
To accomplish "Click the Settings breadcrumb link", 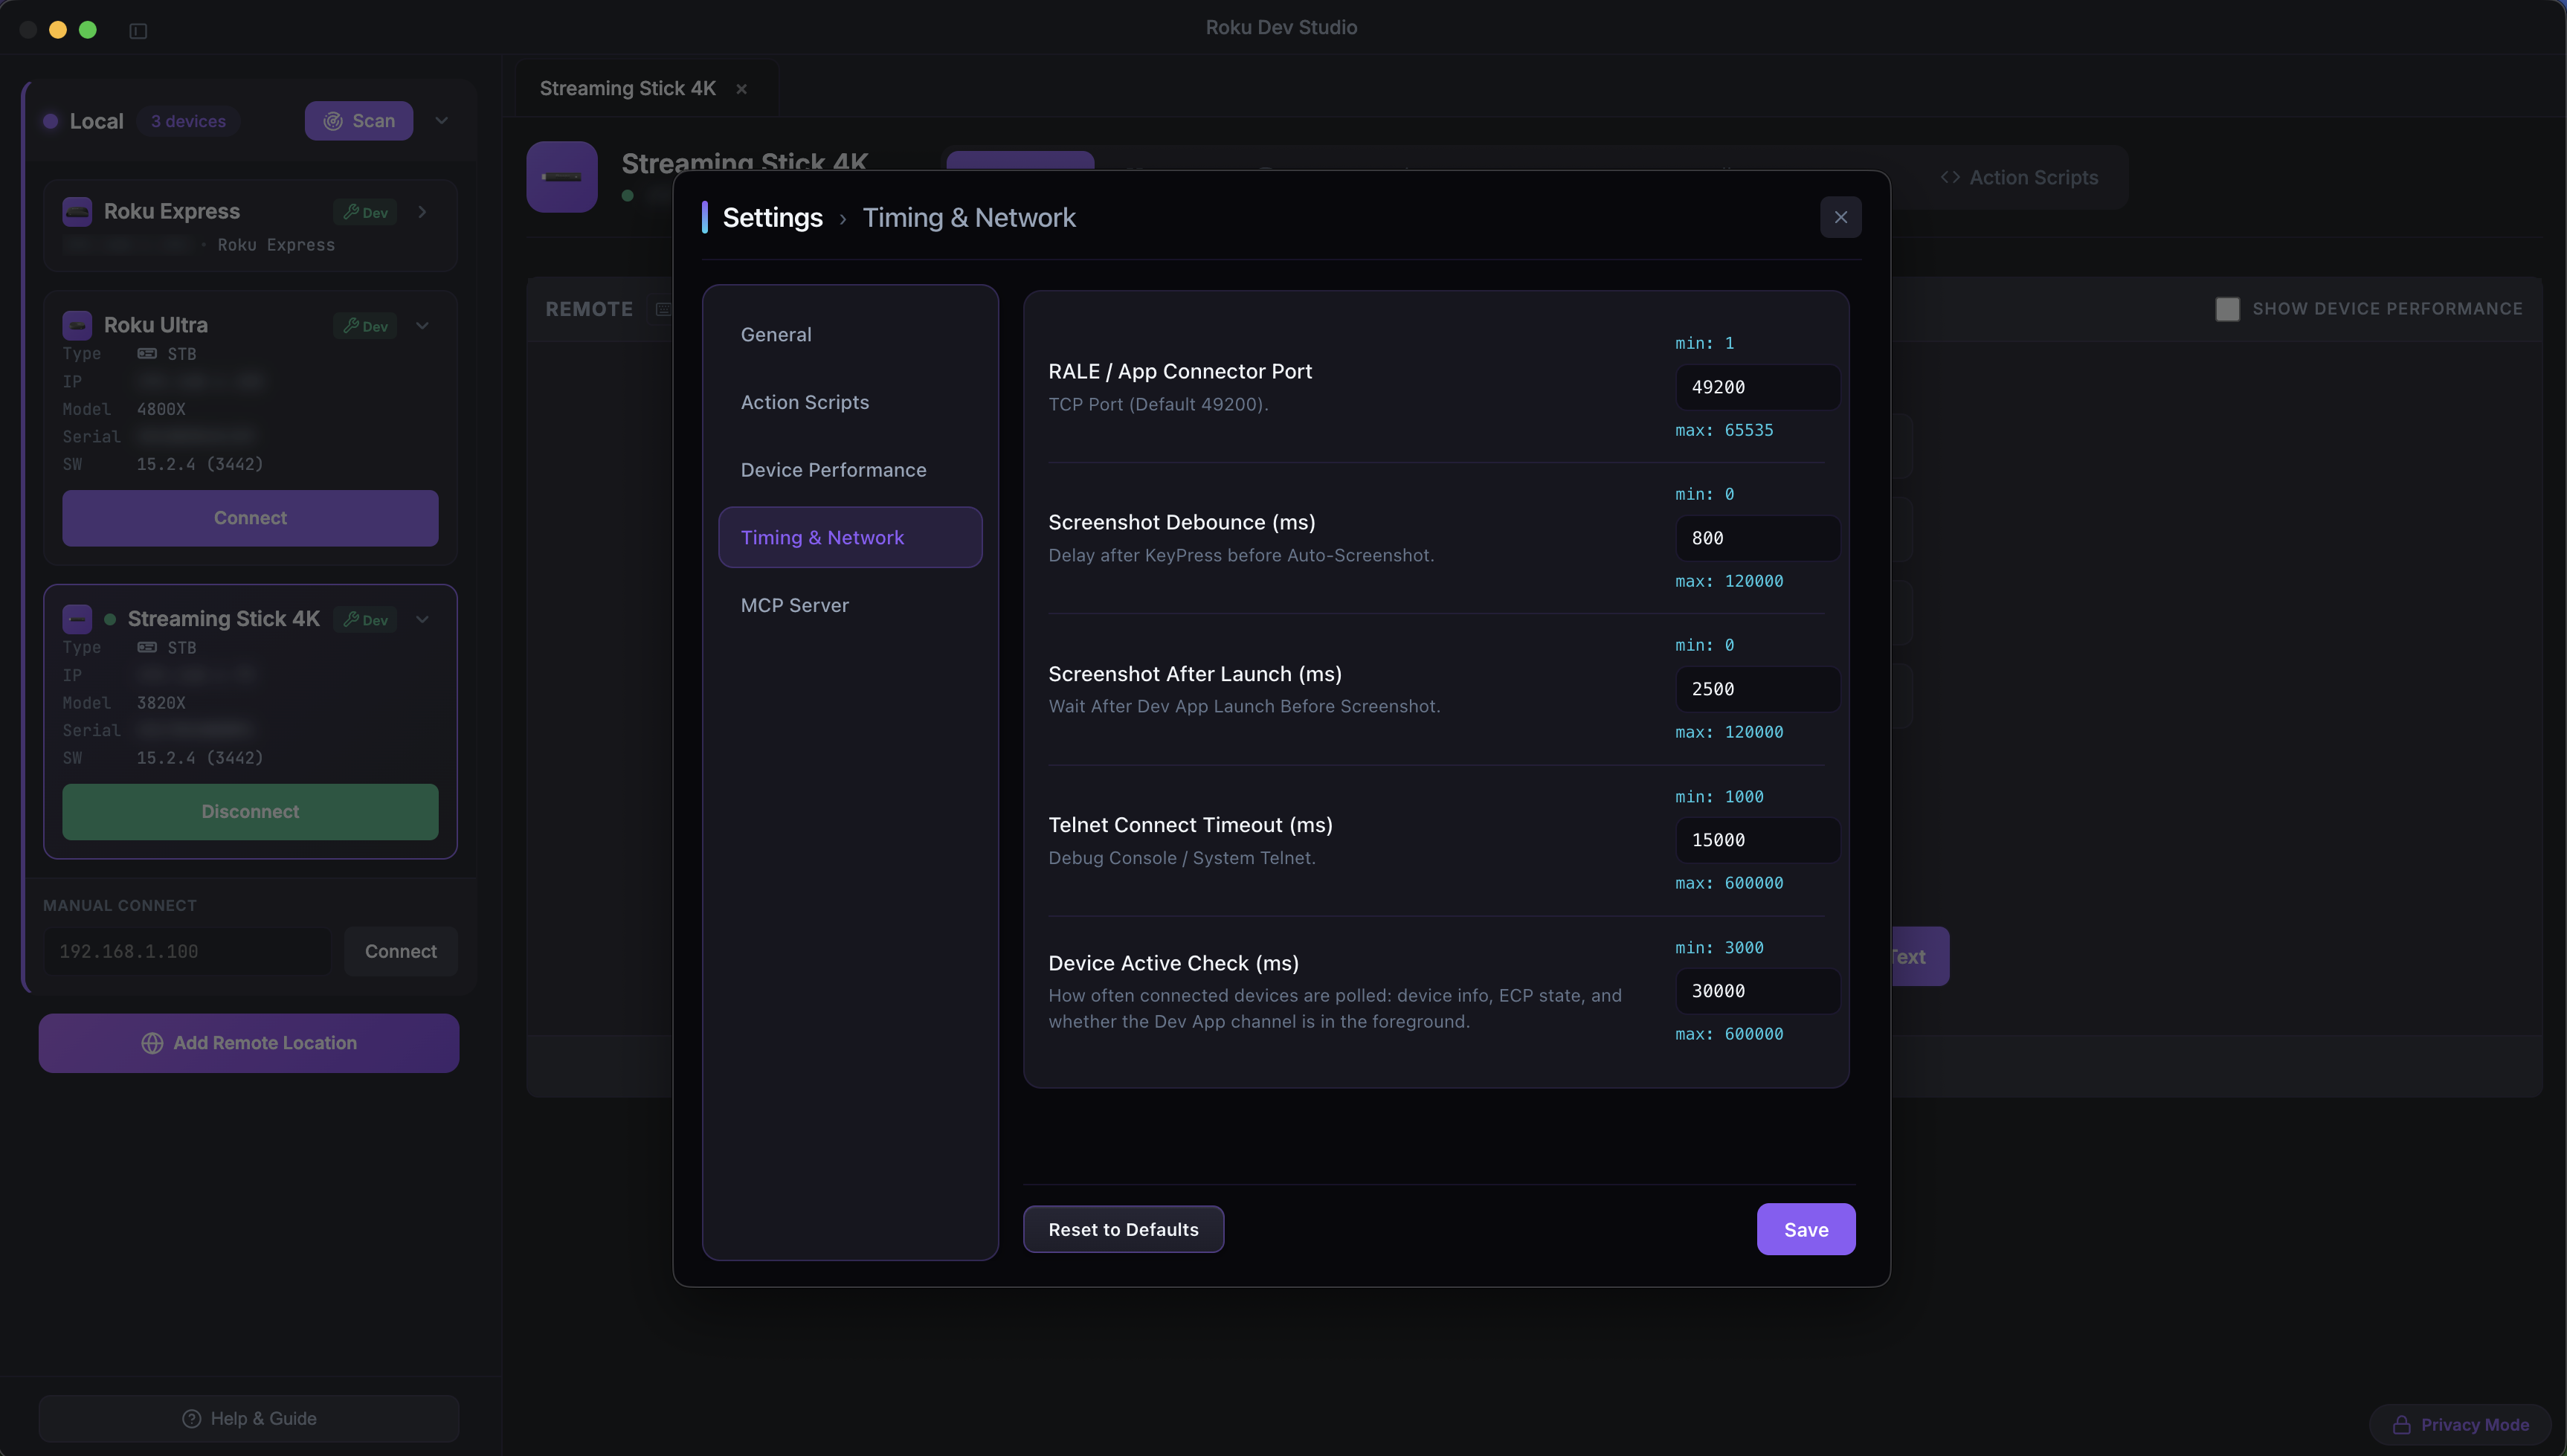I will coord(772,218).
